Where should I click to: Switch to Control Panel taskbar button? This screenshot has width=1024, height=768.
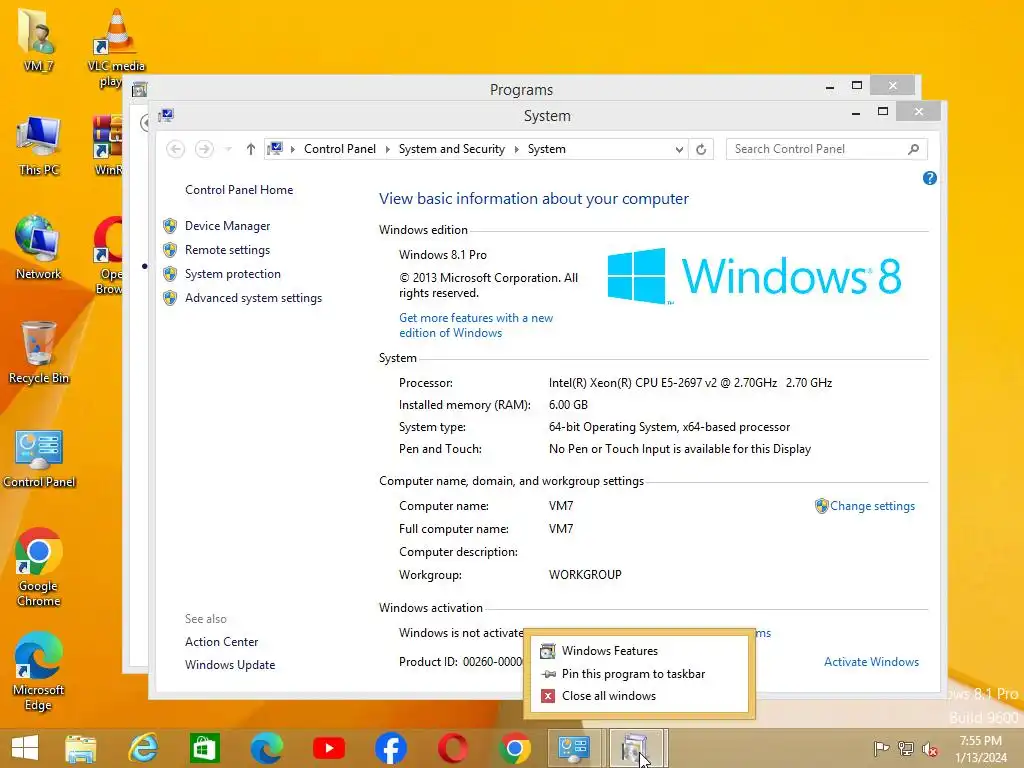(575, 748)
